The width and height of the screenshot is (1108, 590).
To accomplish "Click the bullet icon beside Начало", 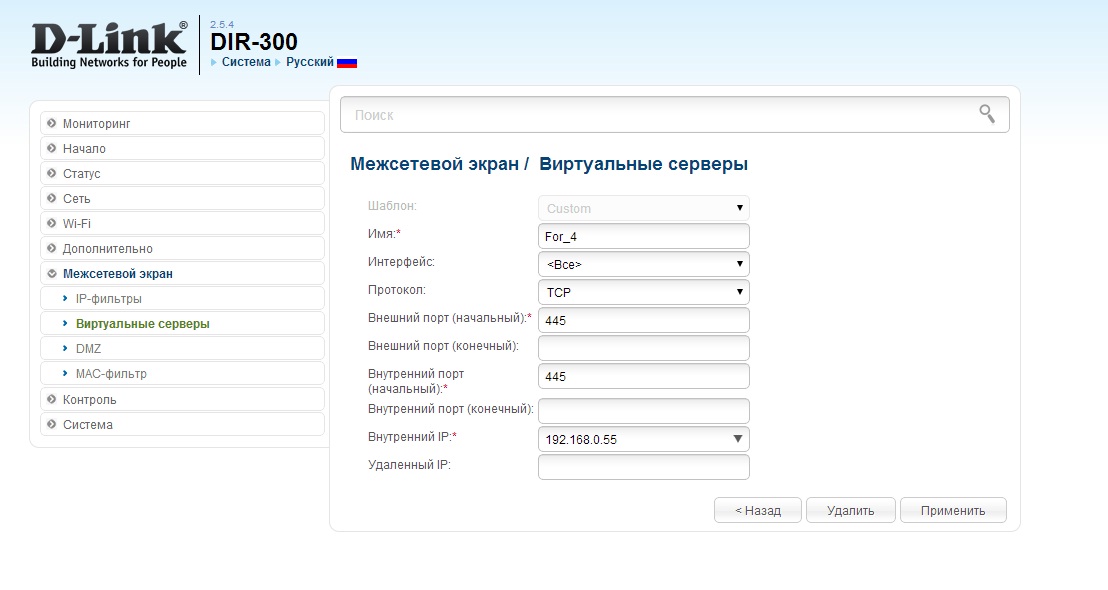I will click(x=52, y=148).
